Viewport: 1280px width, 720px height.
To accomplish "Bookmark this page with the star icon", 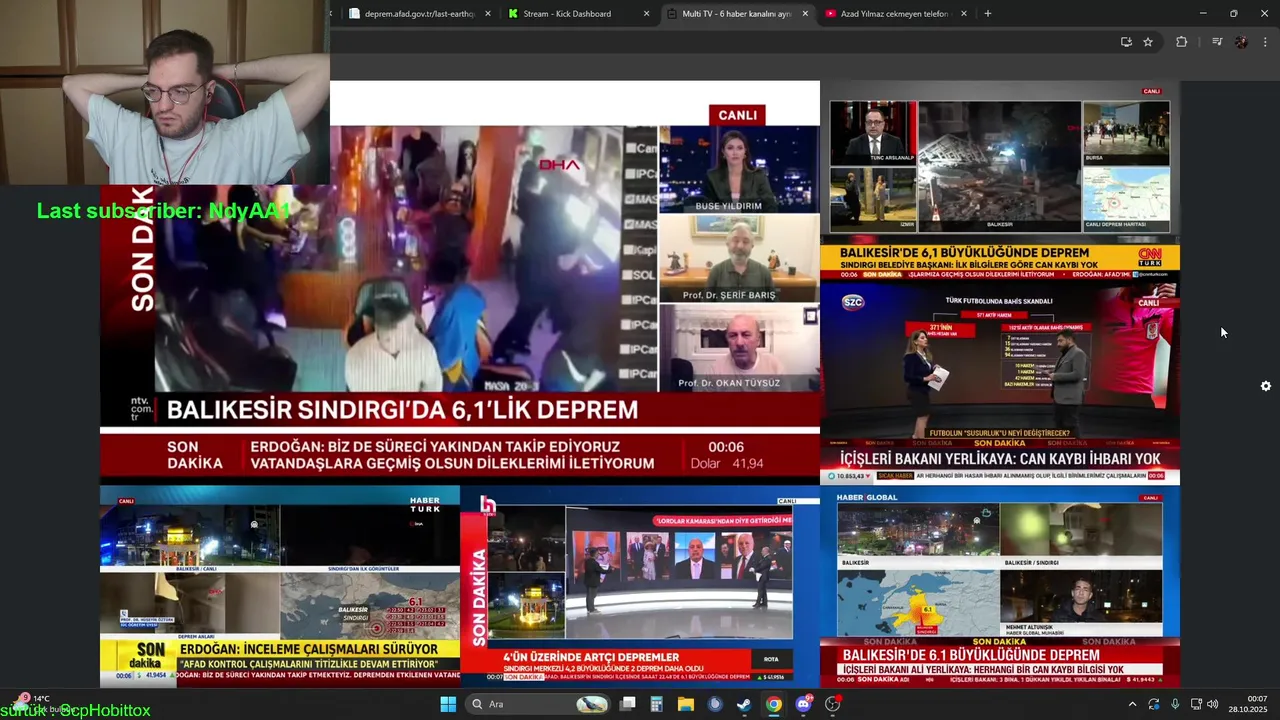I will point(1148,42).
